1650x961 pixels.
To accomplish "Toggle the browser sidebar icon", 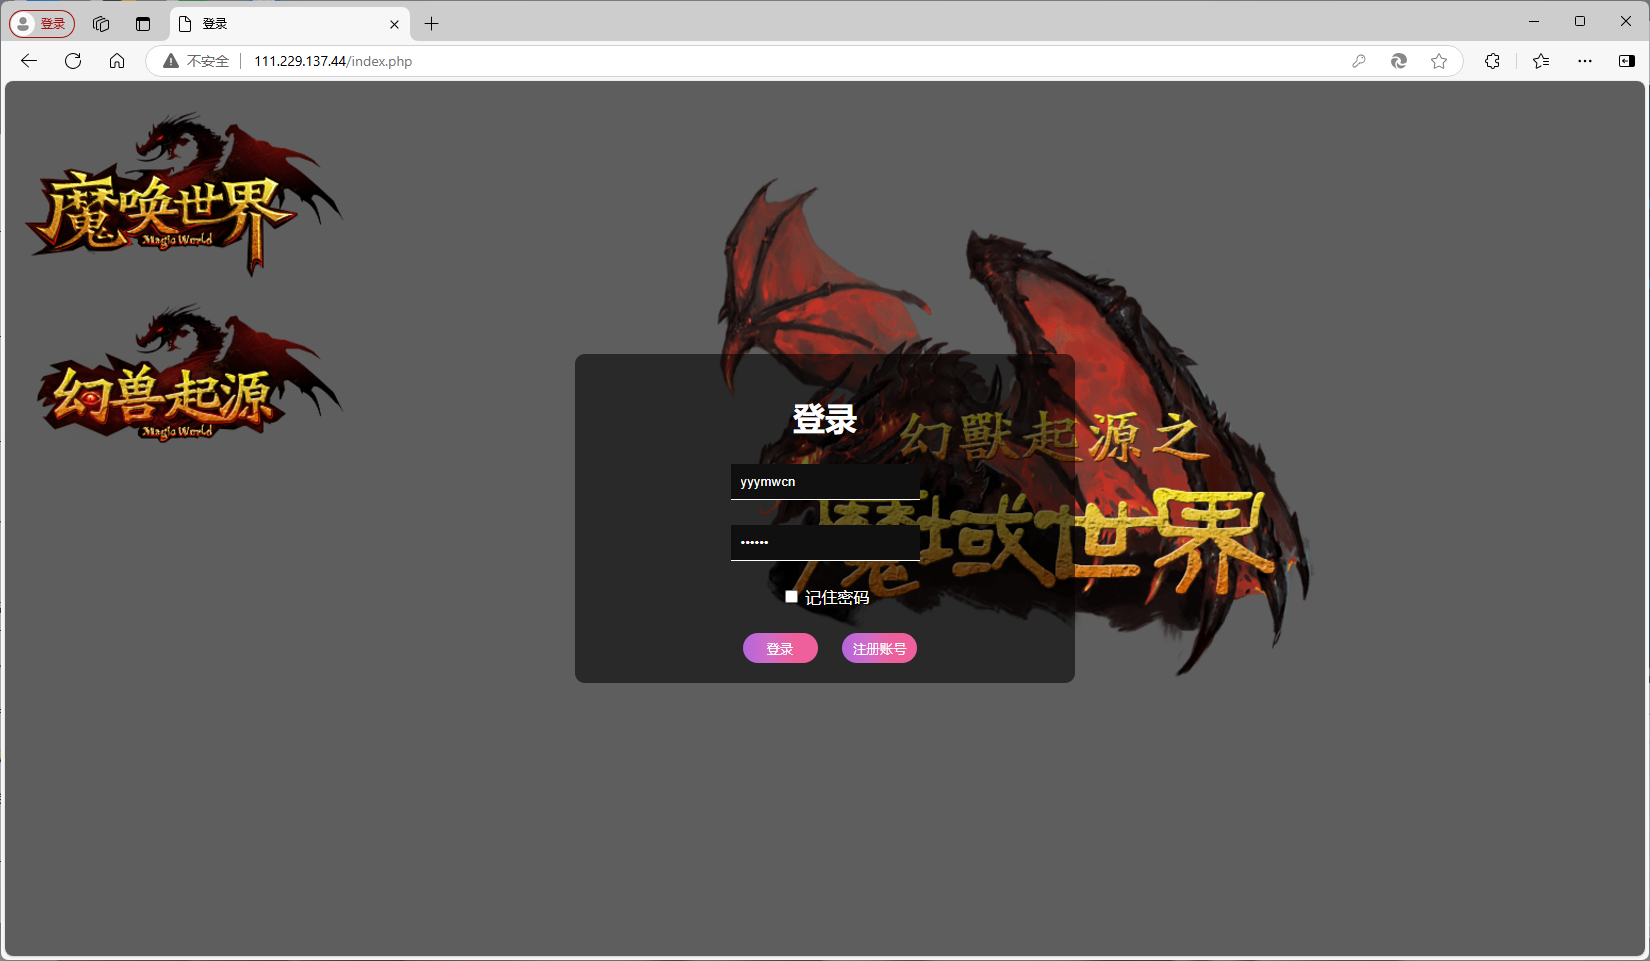I will coord(1627,61).
